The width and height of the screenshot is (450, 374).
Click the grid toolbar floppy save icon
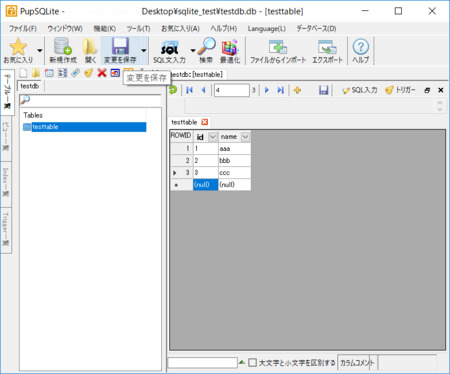click(323, 90)
